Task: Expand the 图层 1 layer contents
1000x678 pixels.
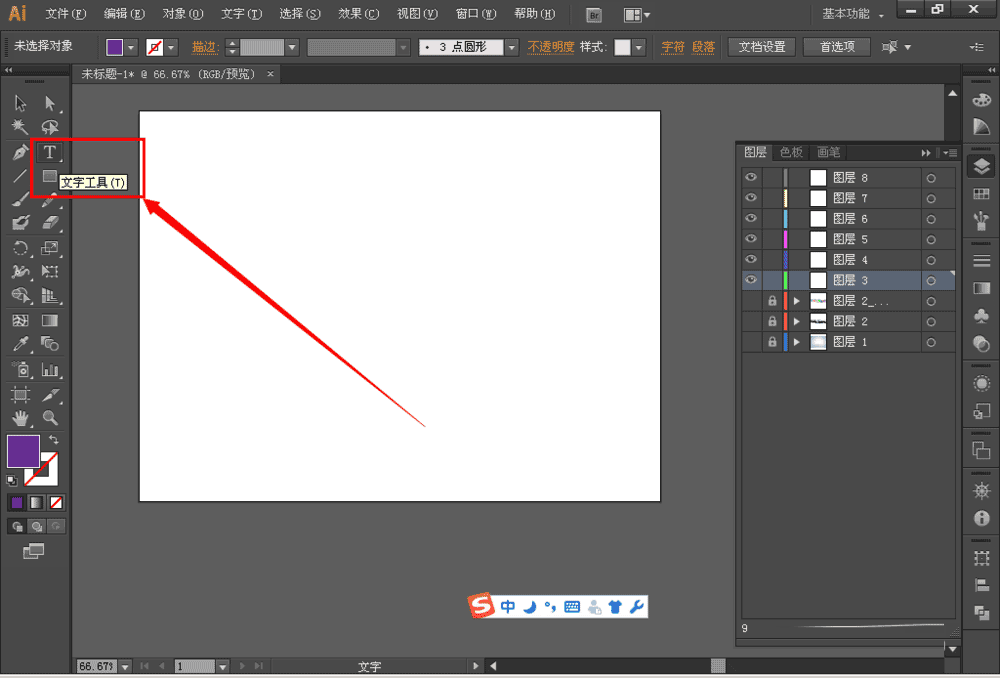Action: coord(797,342)
